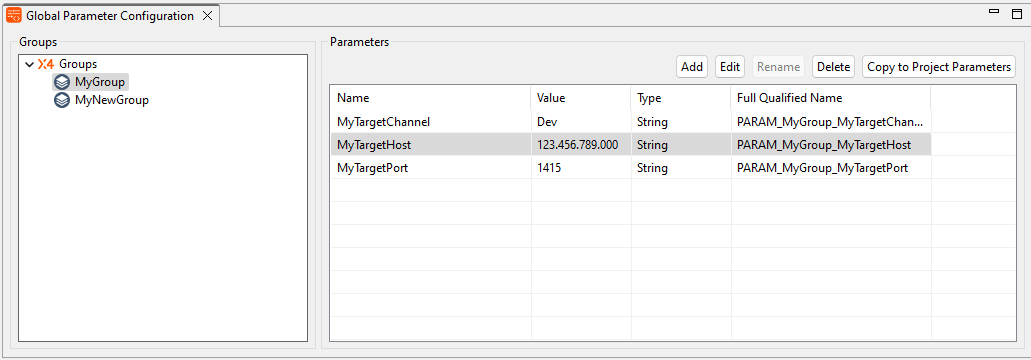
Task: Delete the selected parameter
Action: [x=834, y=66]
